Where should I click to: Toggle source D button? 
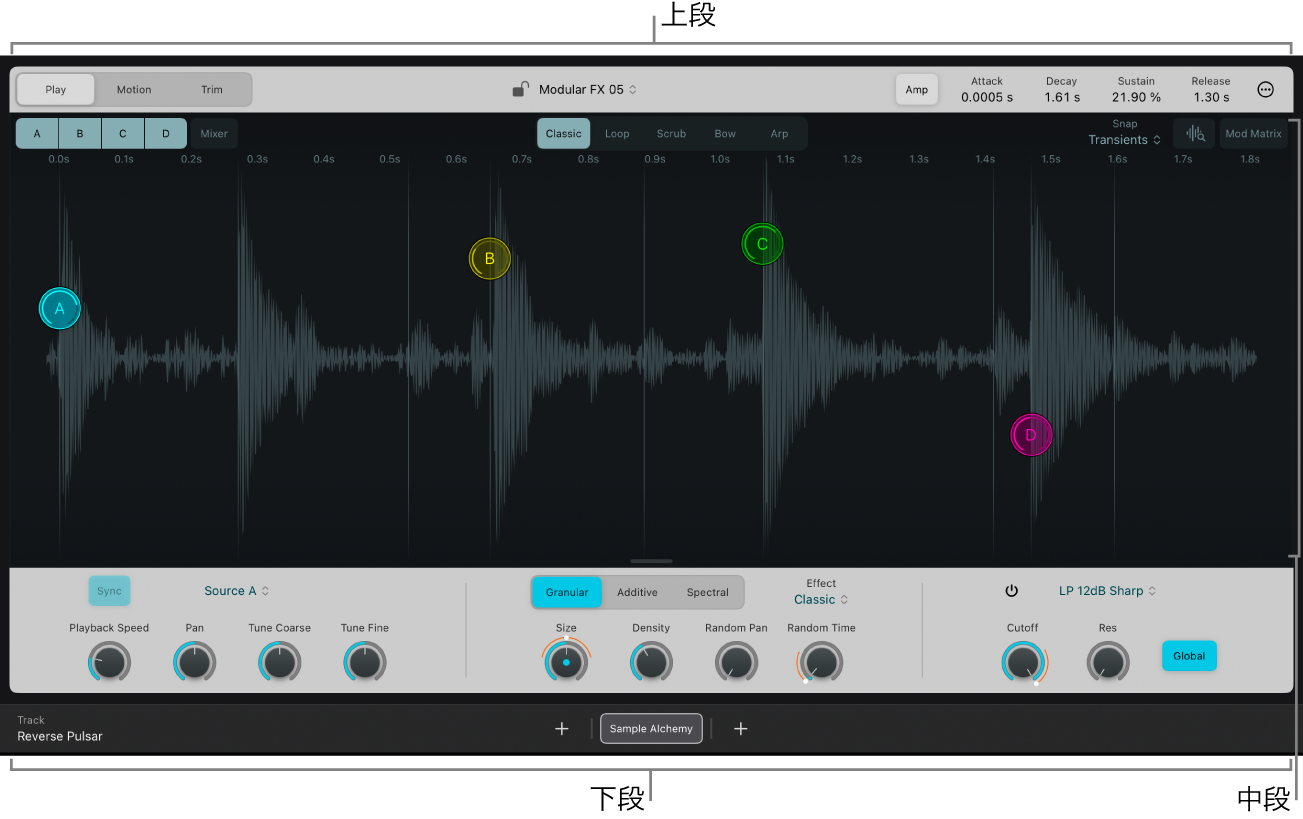(x=166, y=133)
